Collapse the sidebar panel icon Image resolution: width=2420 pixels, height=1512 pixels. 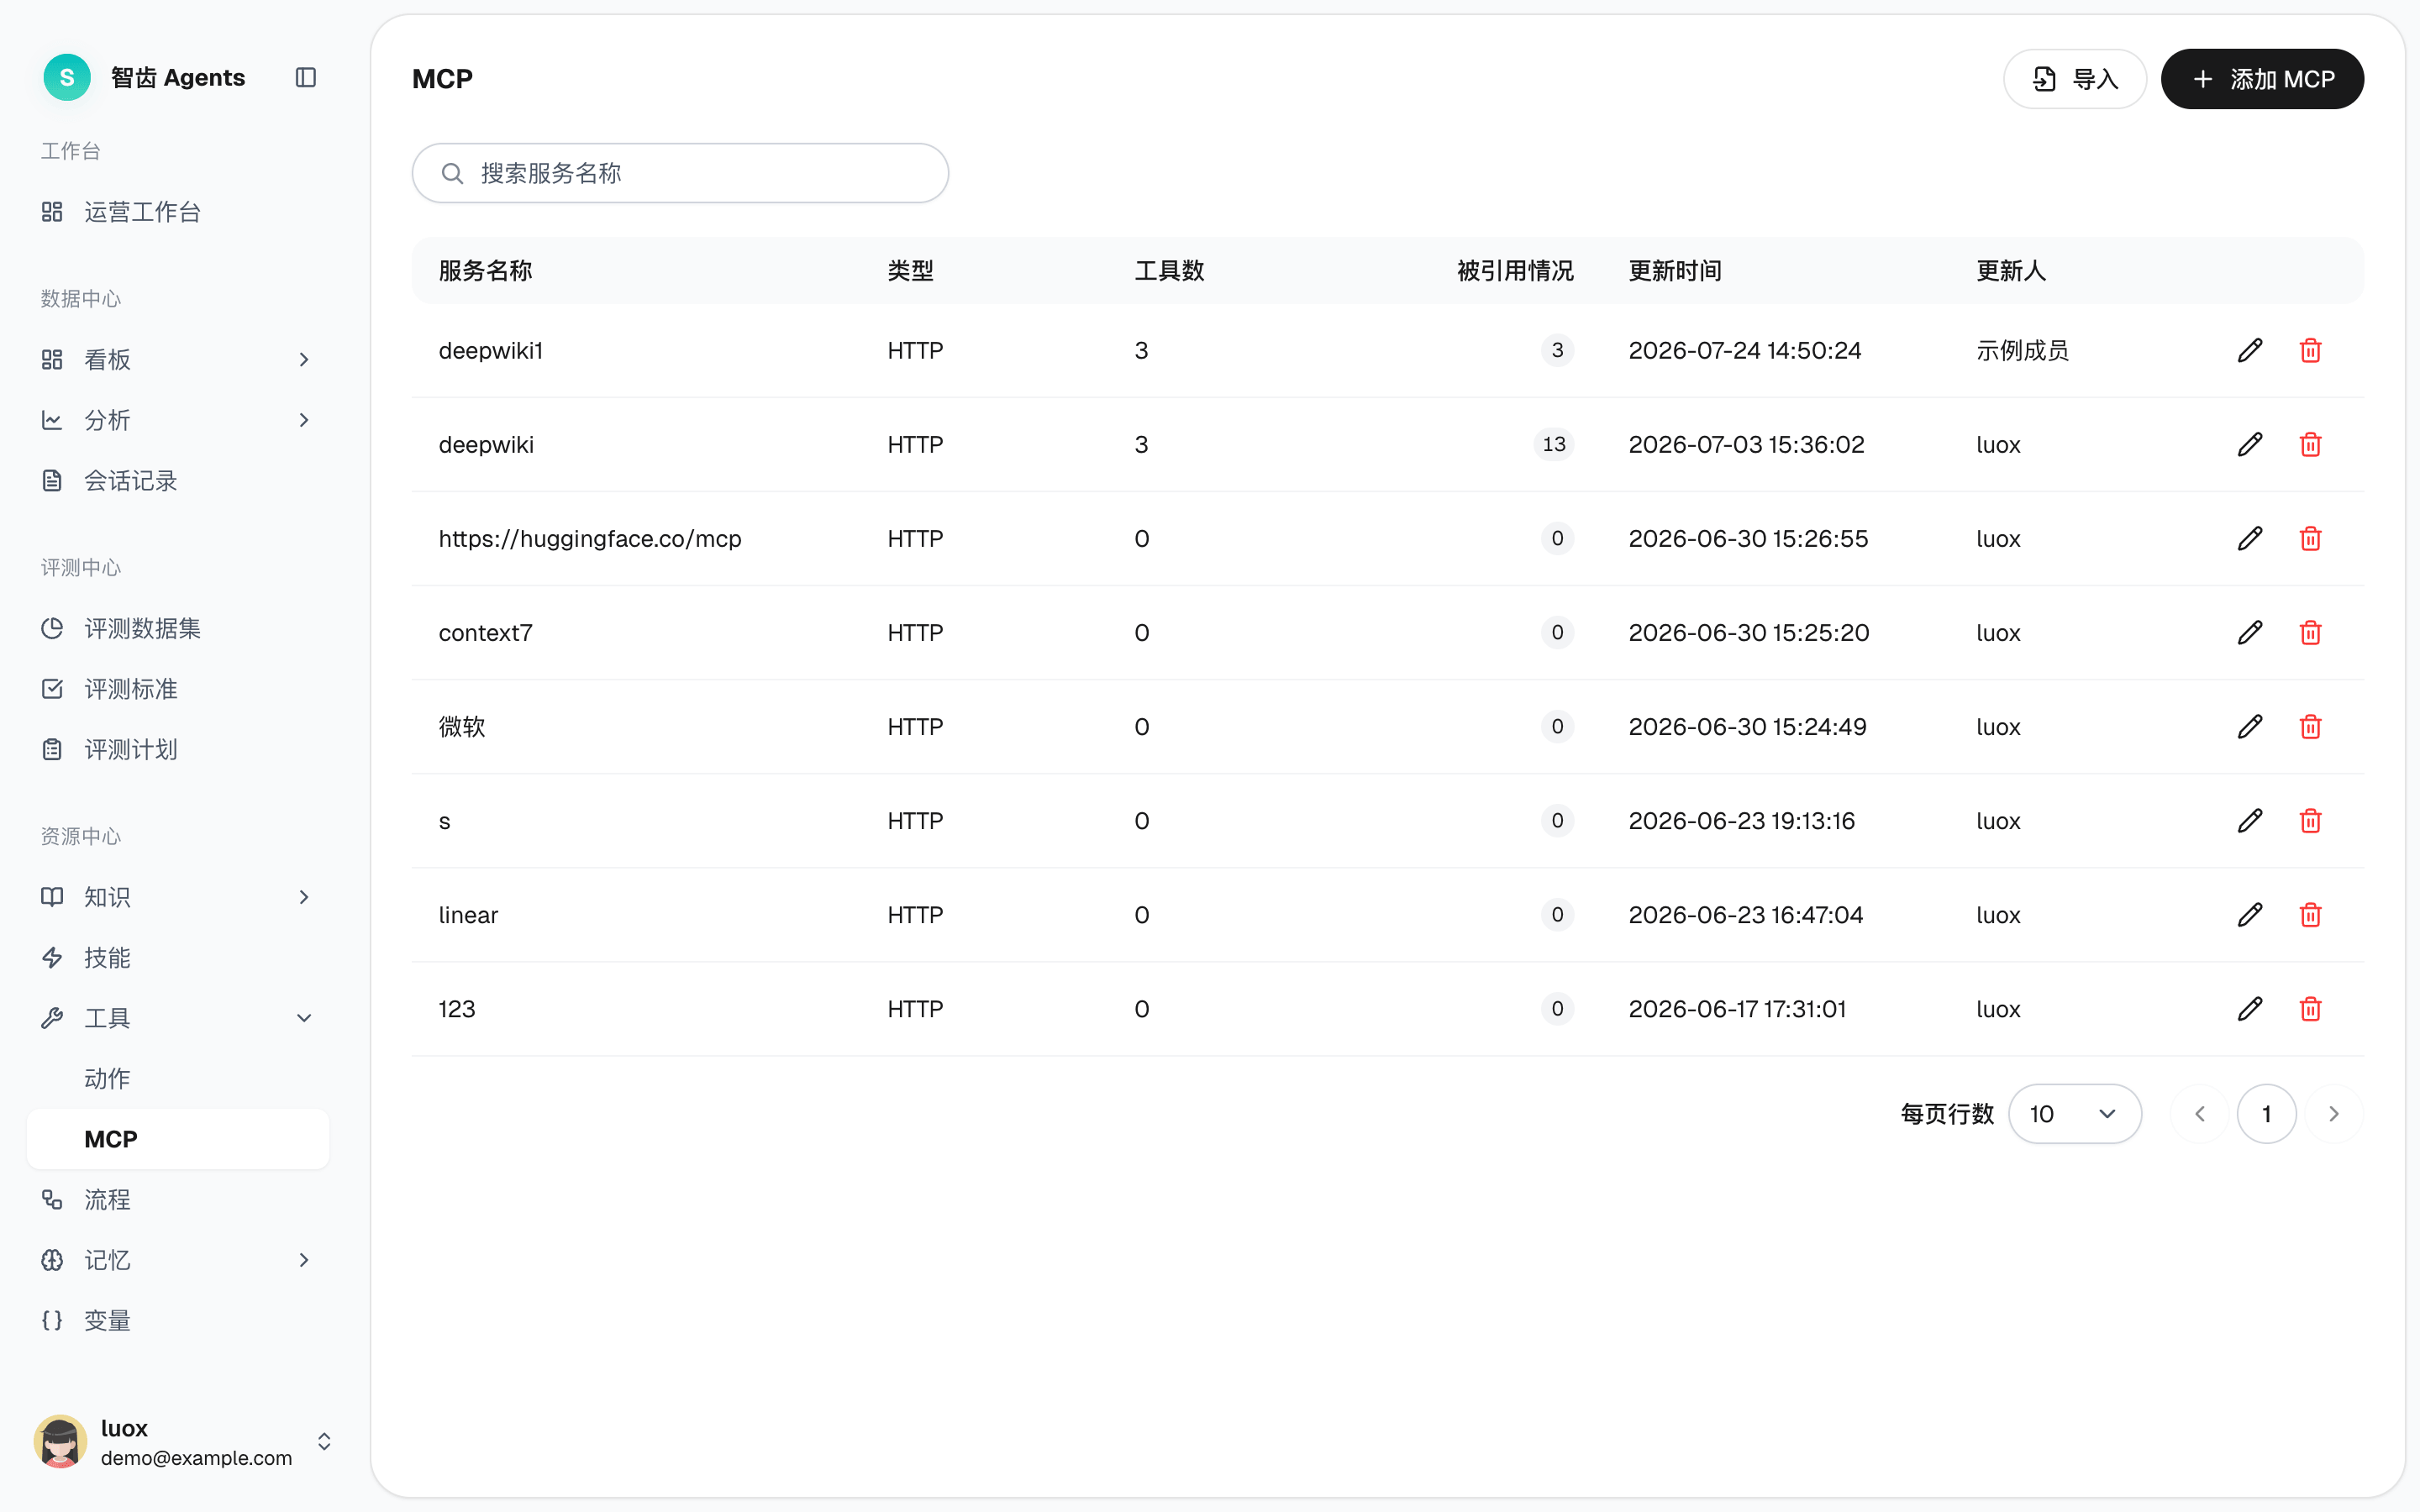(x=306, y=77)
